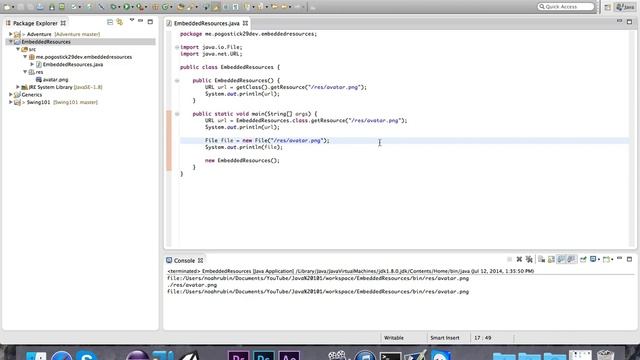Collapse the me.pogostick29dev.embeddedresources package
This screenshot has height=360, width=640.
(25, 57)
